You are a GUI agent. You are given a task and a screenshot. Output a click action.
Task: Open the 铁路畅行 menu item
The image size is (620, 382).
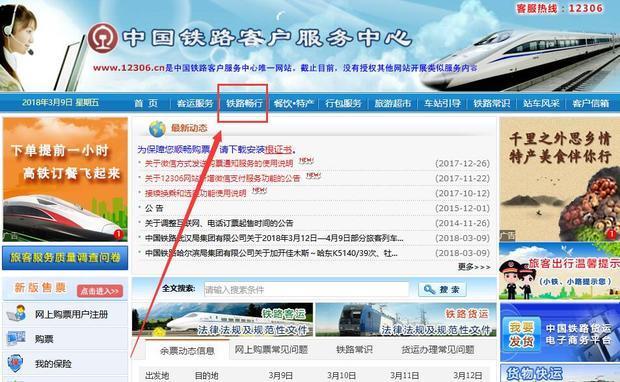(x=244, y=104)
